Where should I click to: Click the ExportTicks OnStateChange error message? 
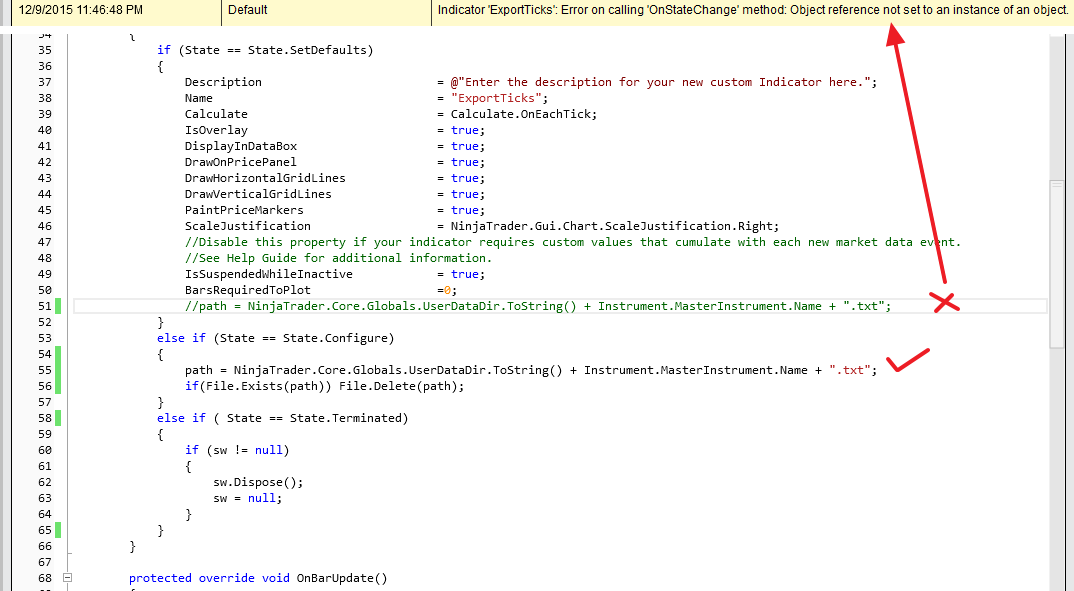753,10
